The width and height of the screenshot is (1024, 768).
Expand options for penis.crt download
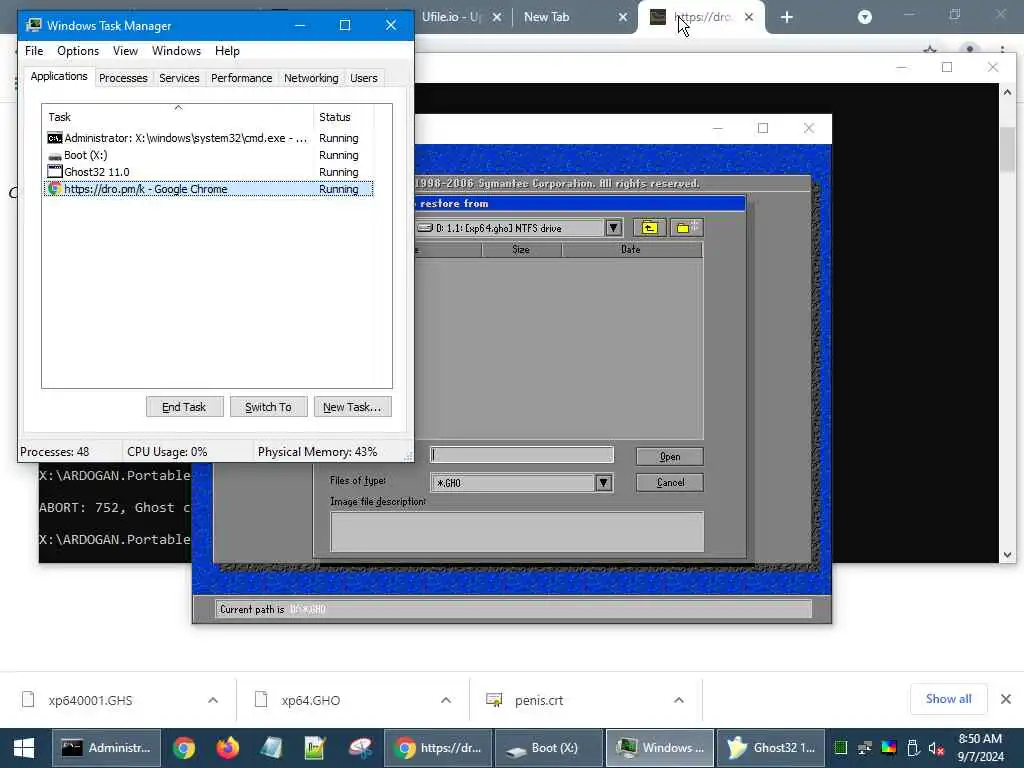tap(679, 700)
